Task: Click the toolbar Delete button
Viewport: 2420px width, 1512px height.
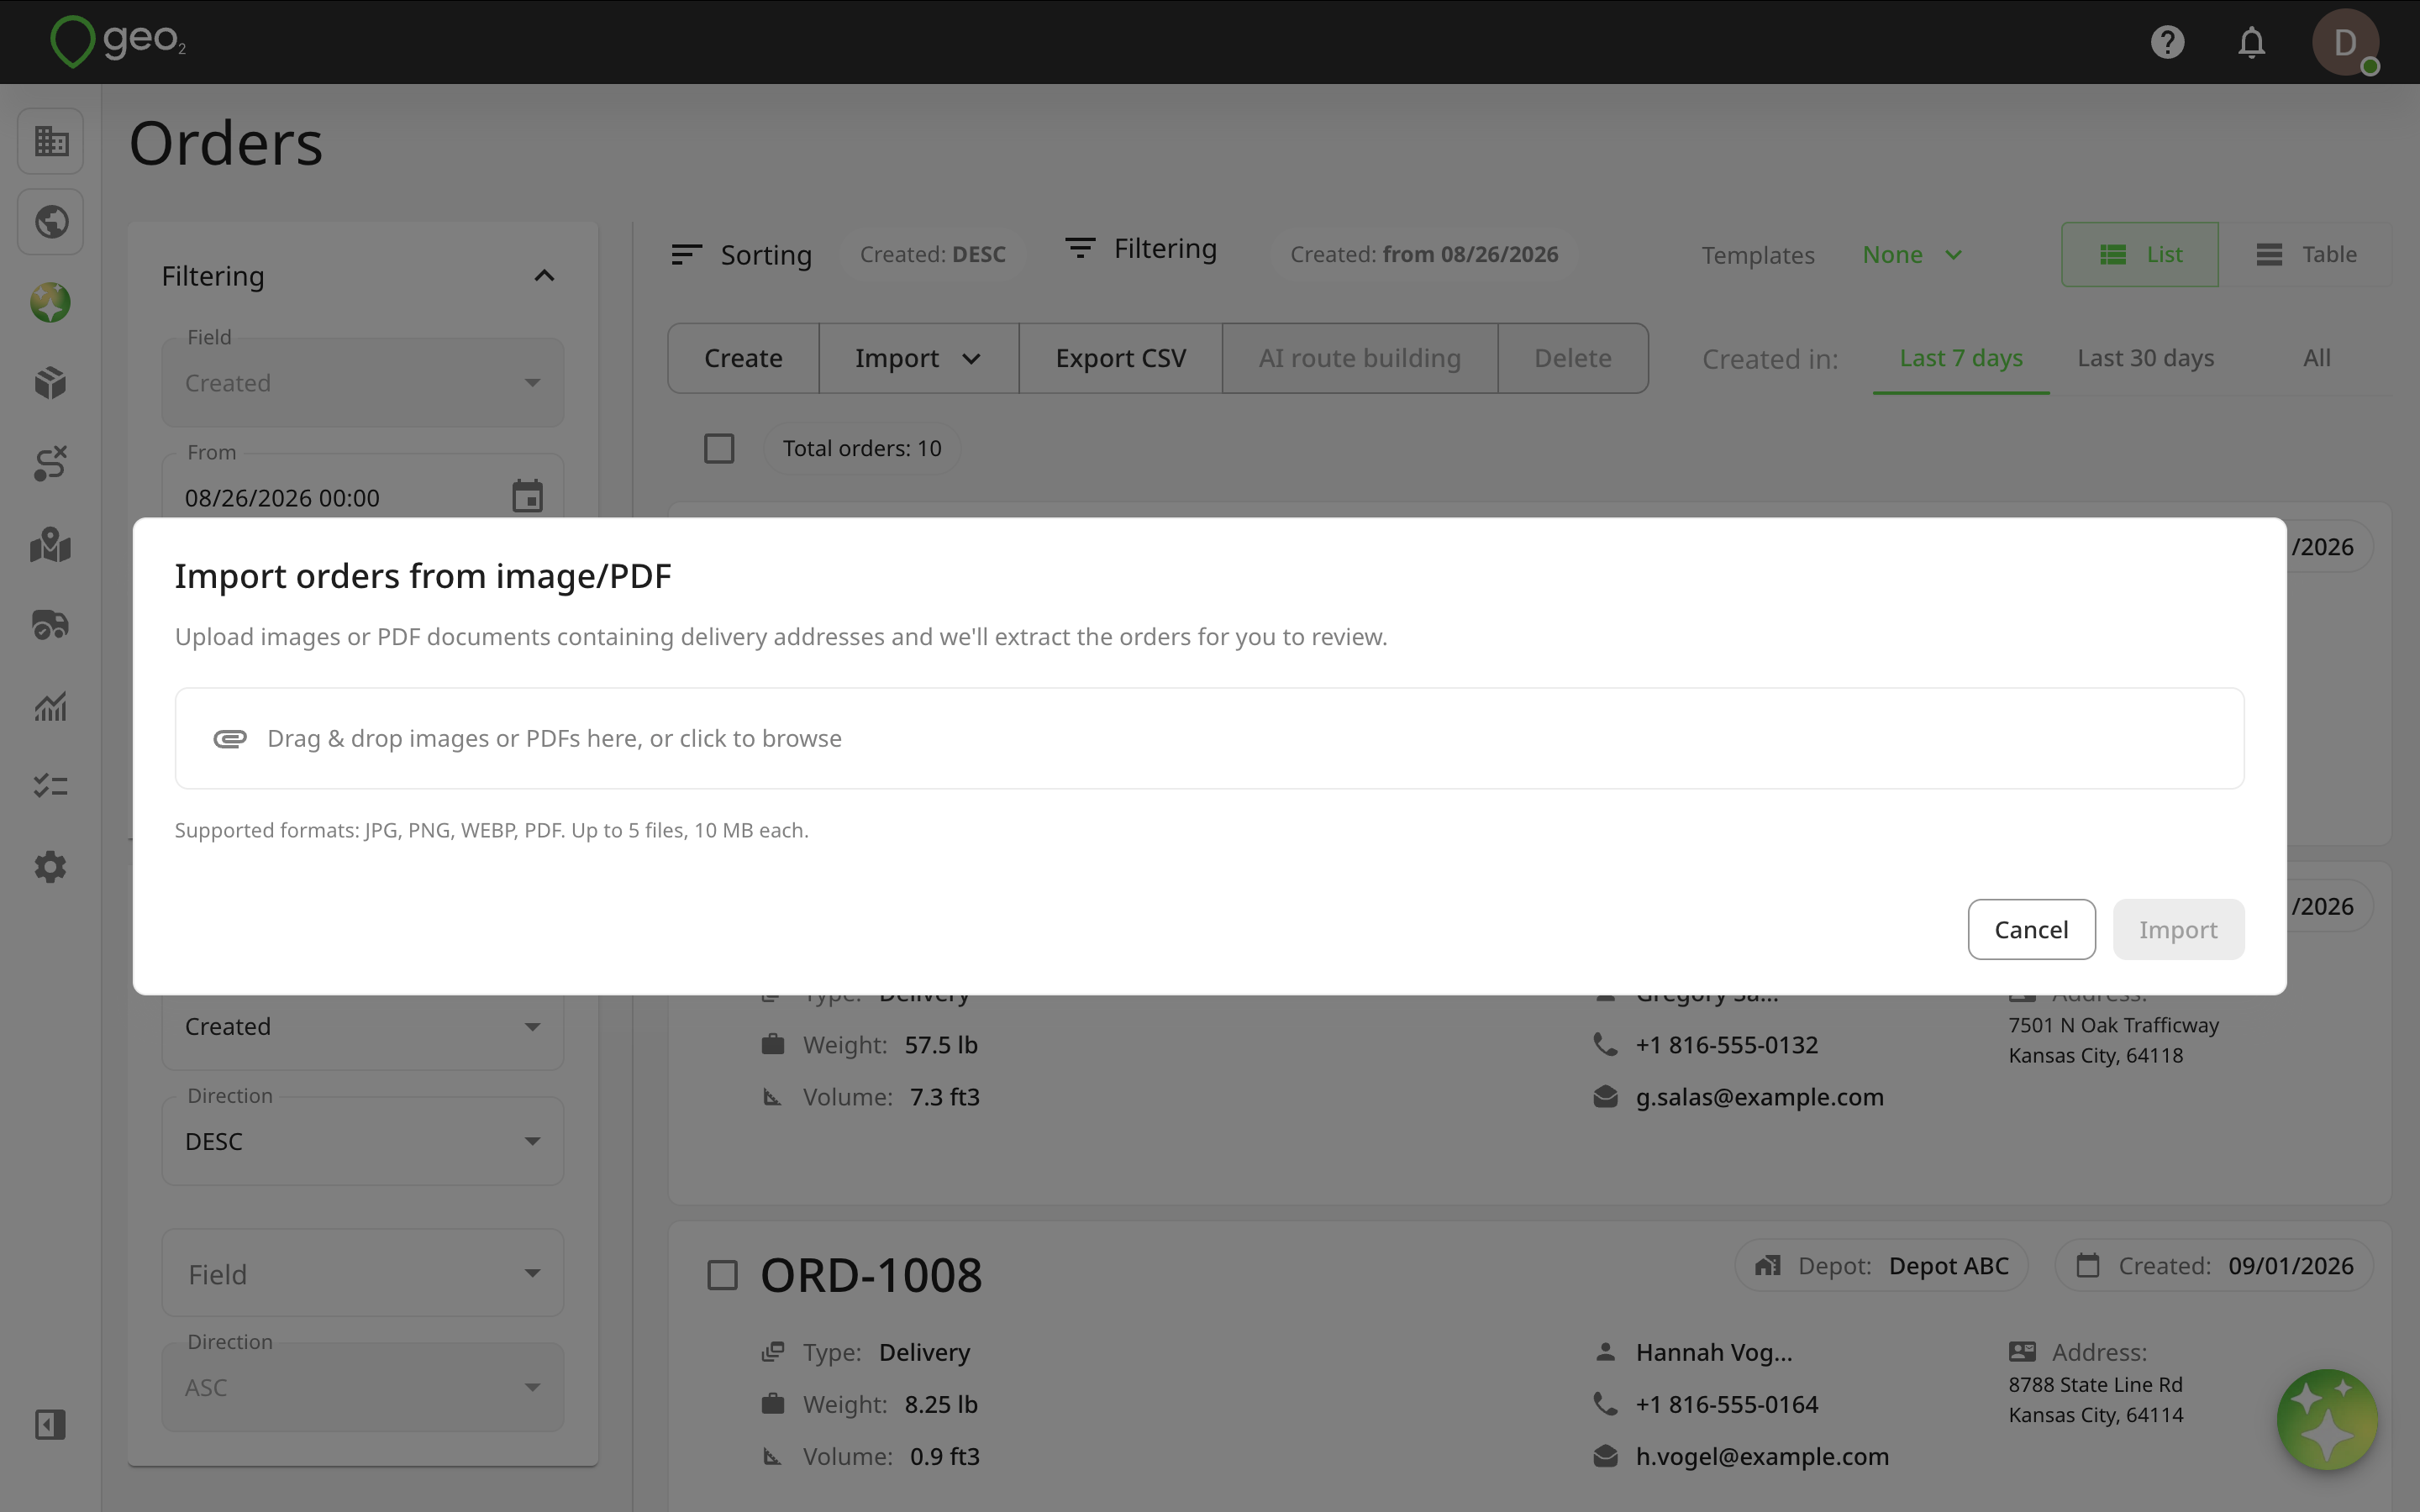Action: coord(1573,358)
